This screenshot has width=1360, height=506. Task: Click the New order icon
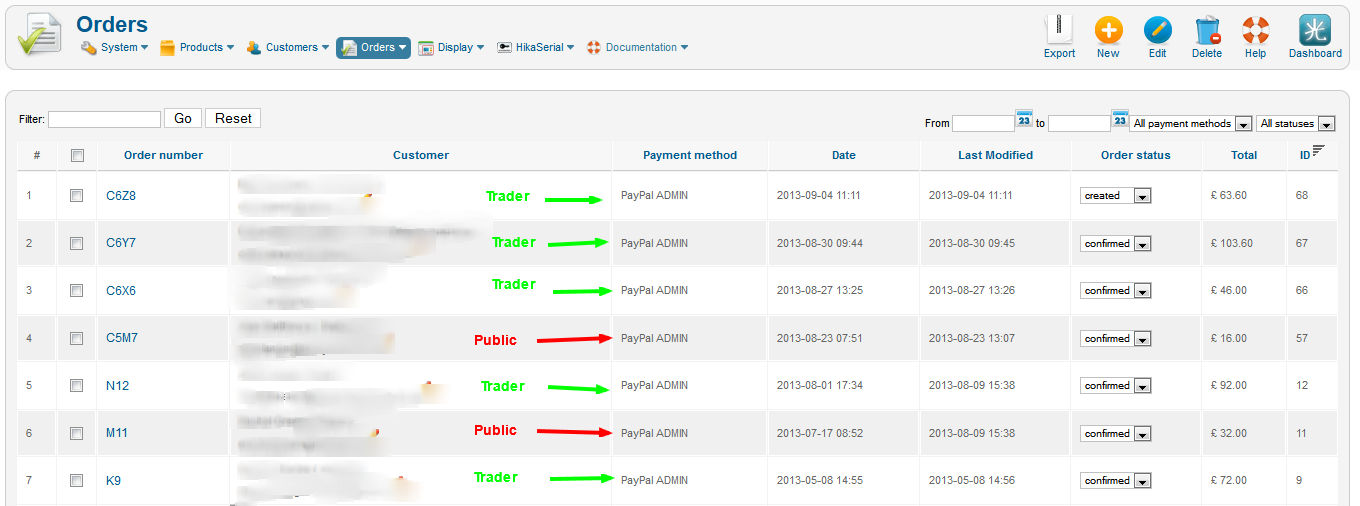tap(1108, 30)
